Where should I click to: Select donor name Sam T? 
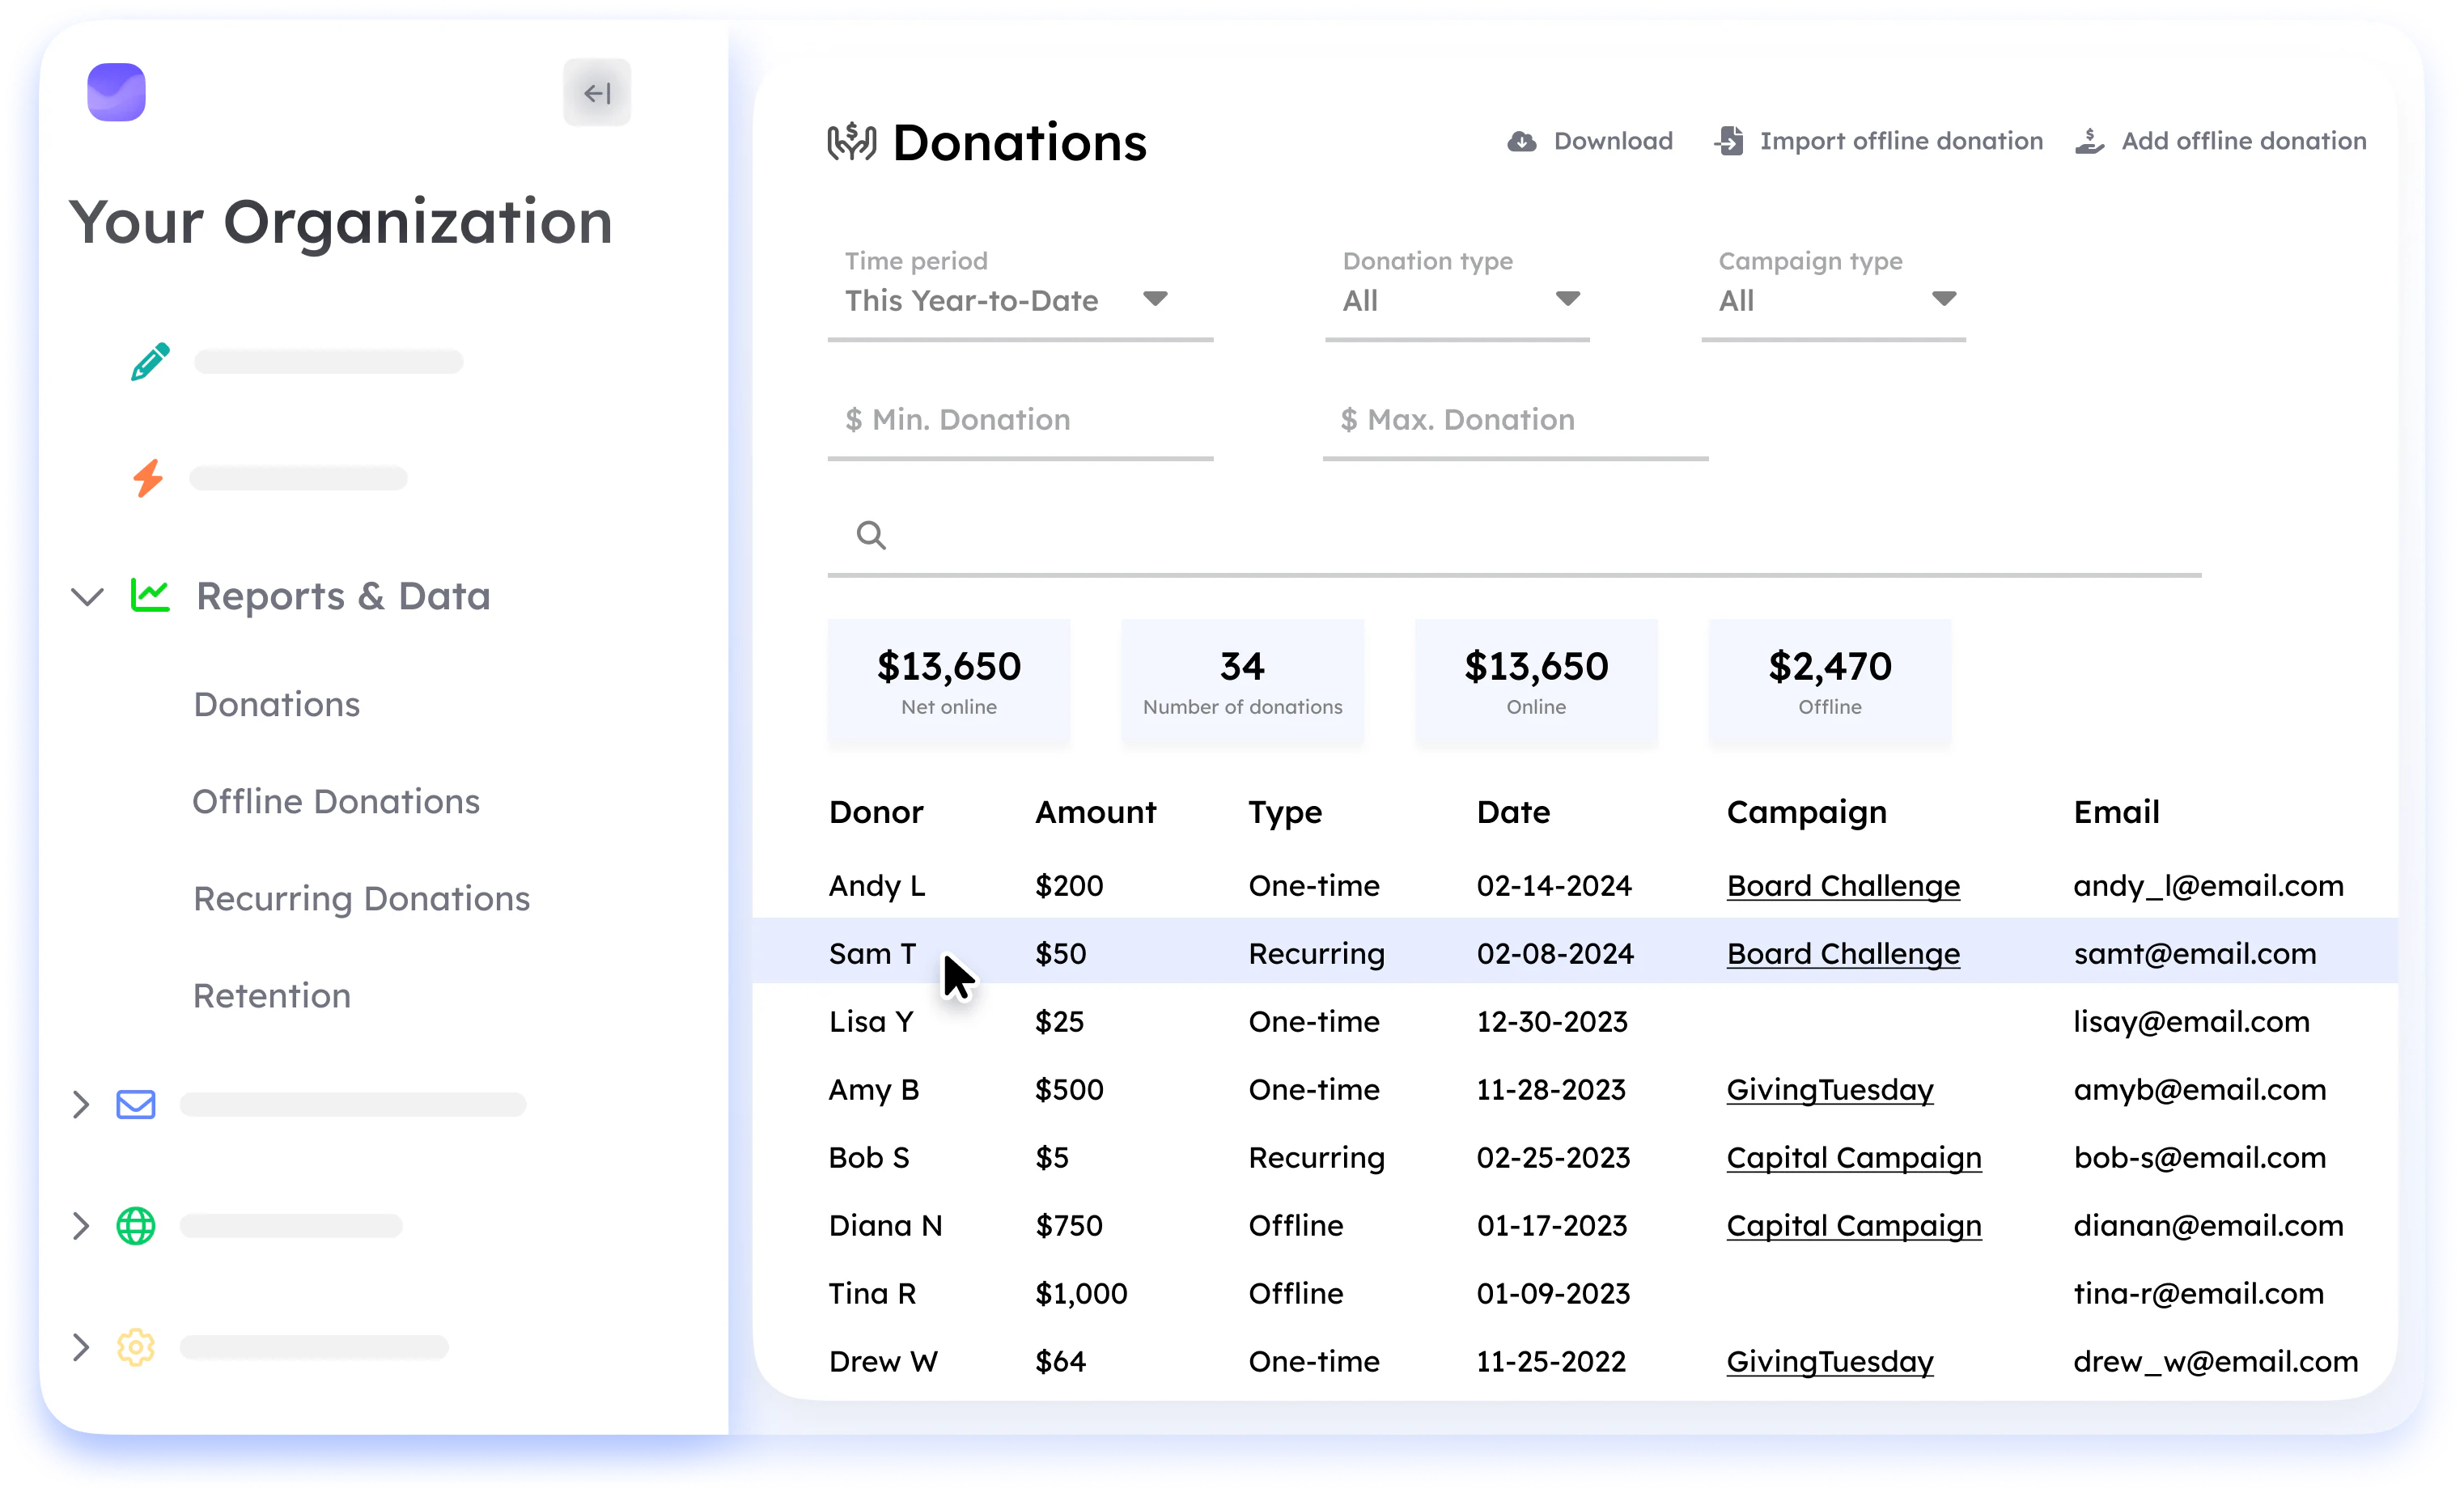pos(872,954)
